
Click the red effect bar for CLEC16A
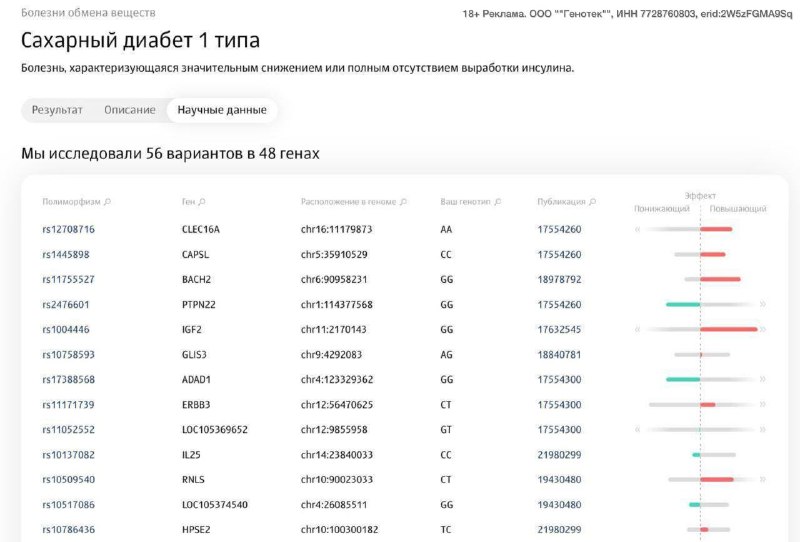(x=716, y=229)
